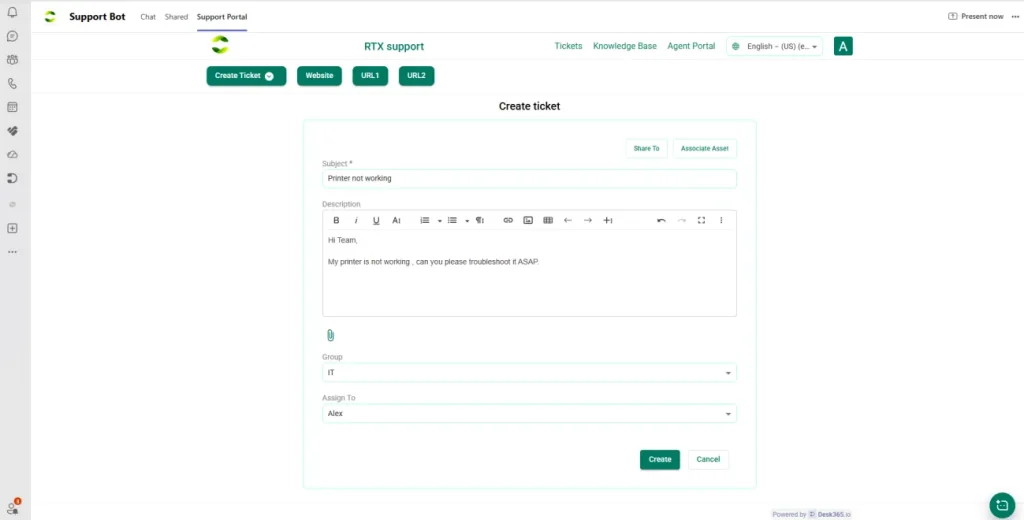Open Calls phone icon in sidebar

(12, 84)
